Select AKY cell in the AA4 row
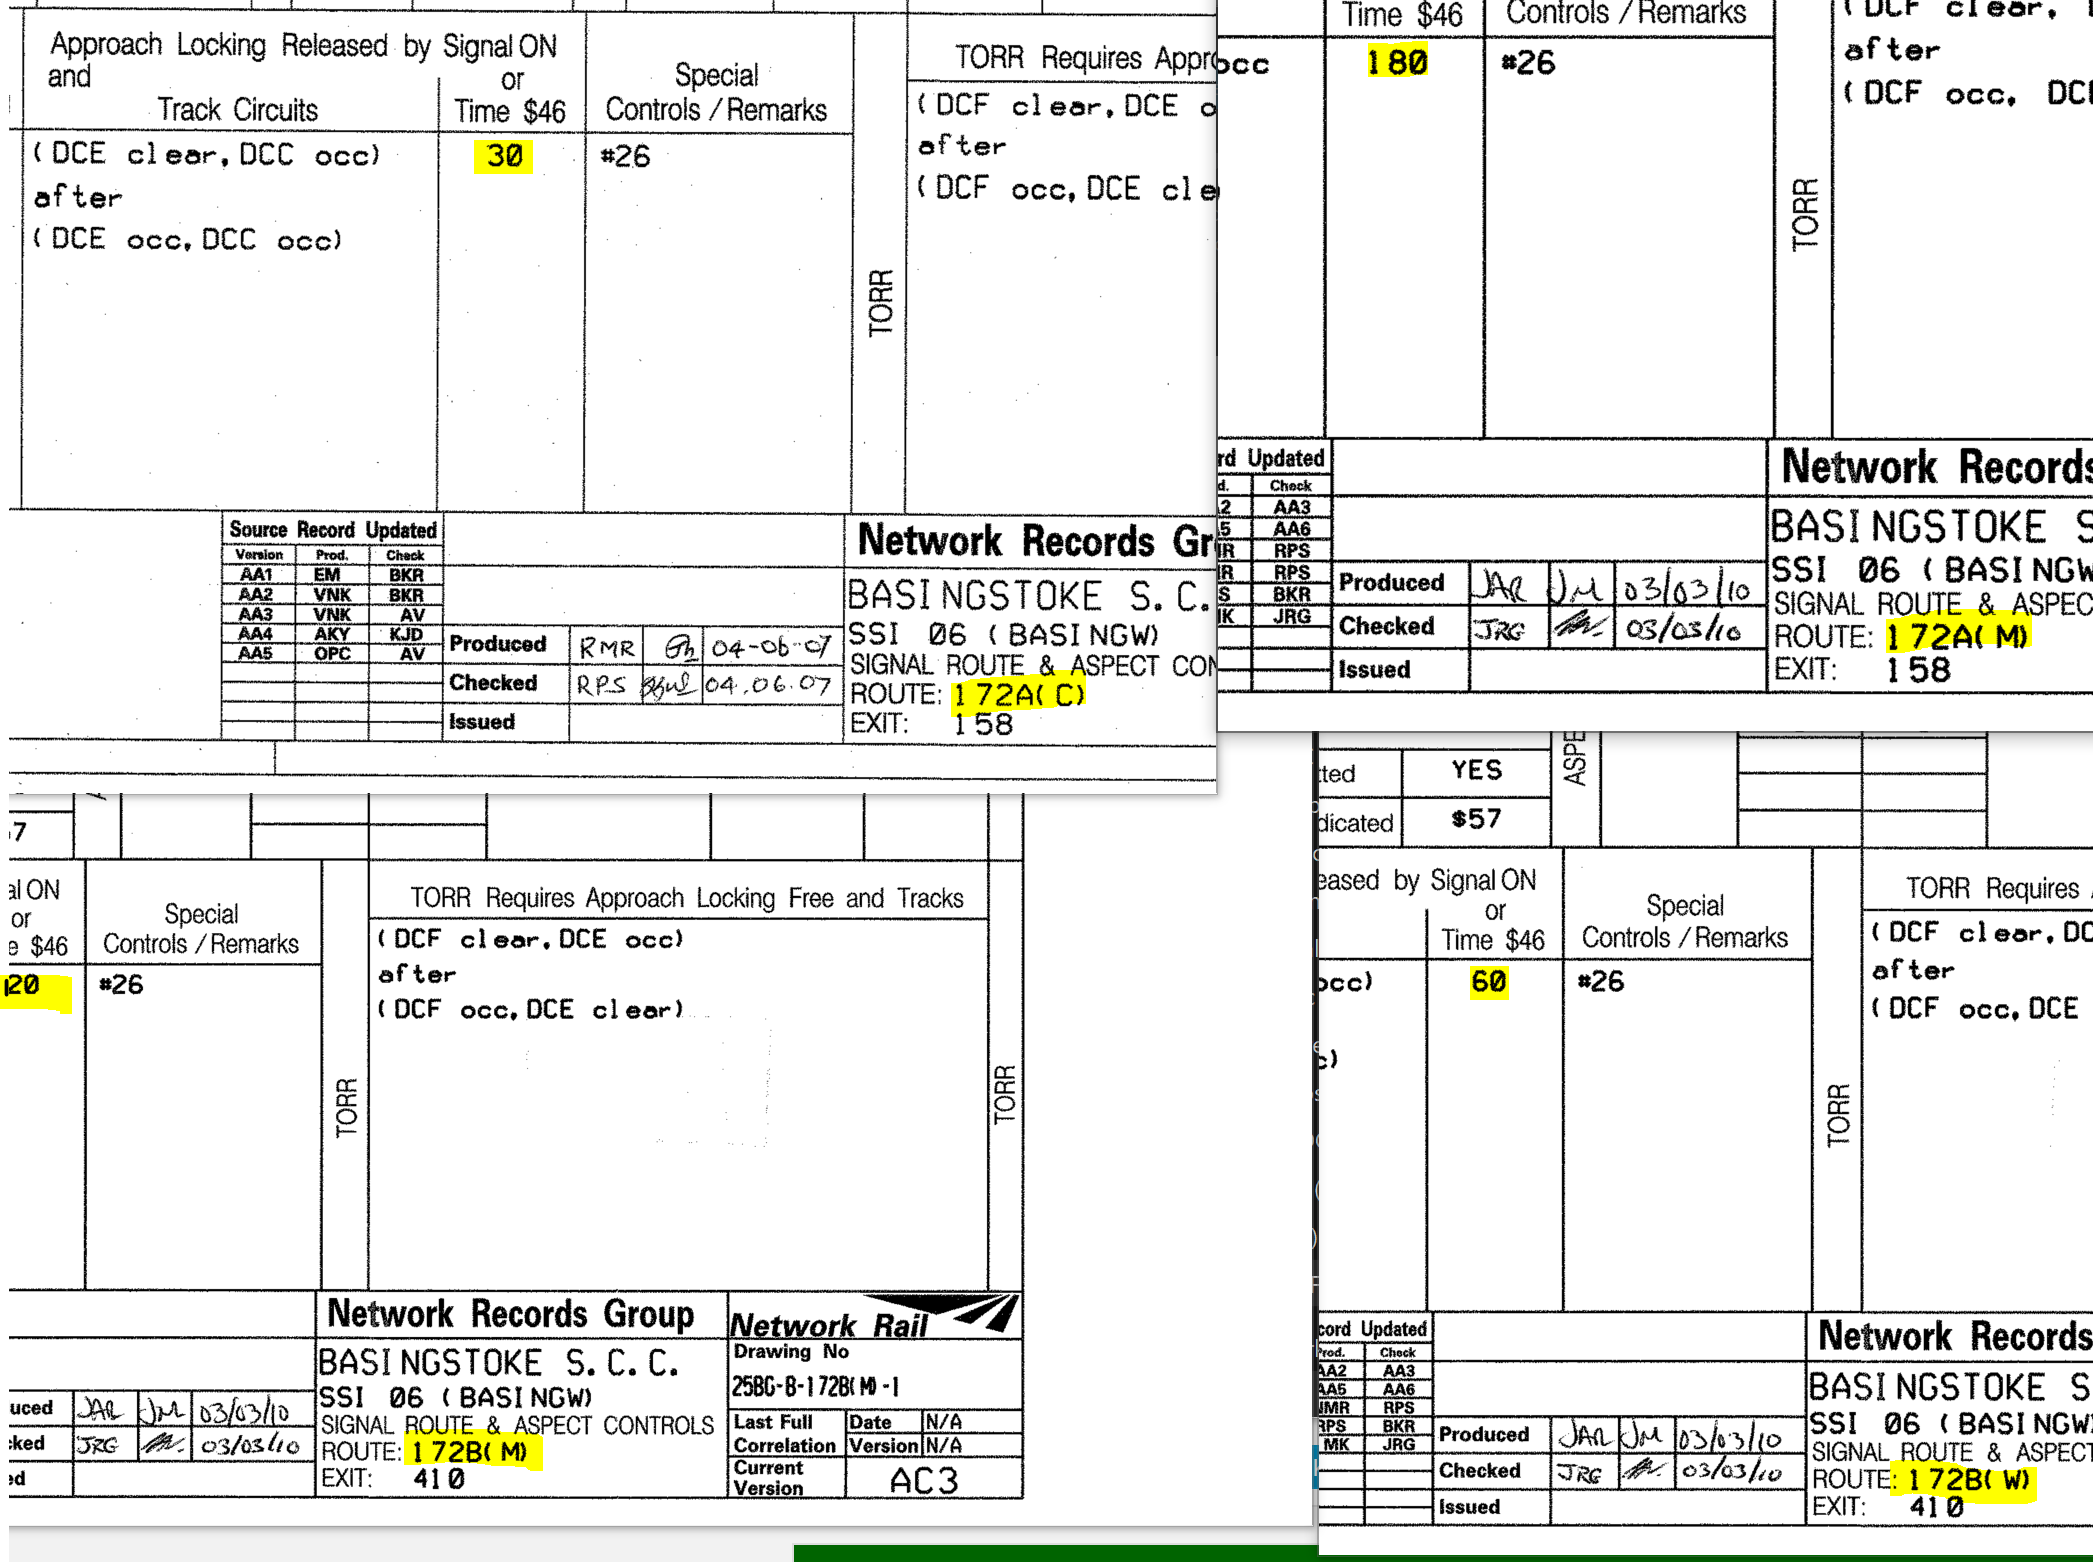This screenshot has width=2093, height=1562. pyautogui.click(x=332, y=634)
